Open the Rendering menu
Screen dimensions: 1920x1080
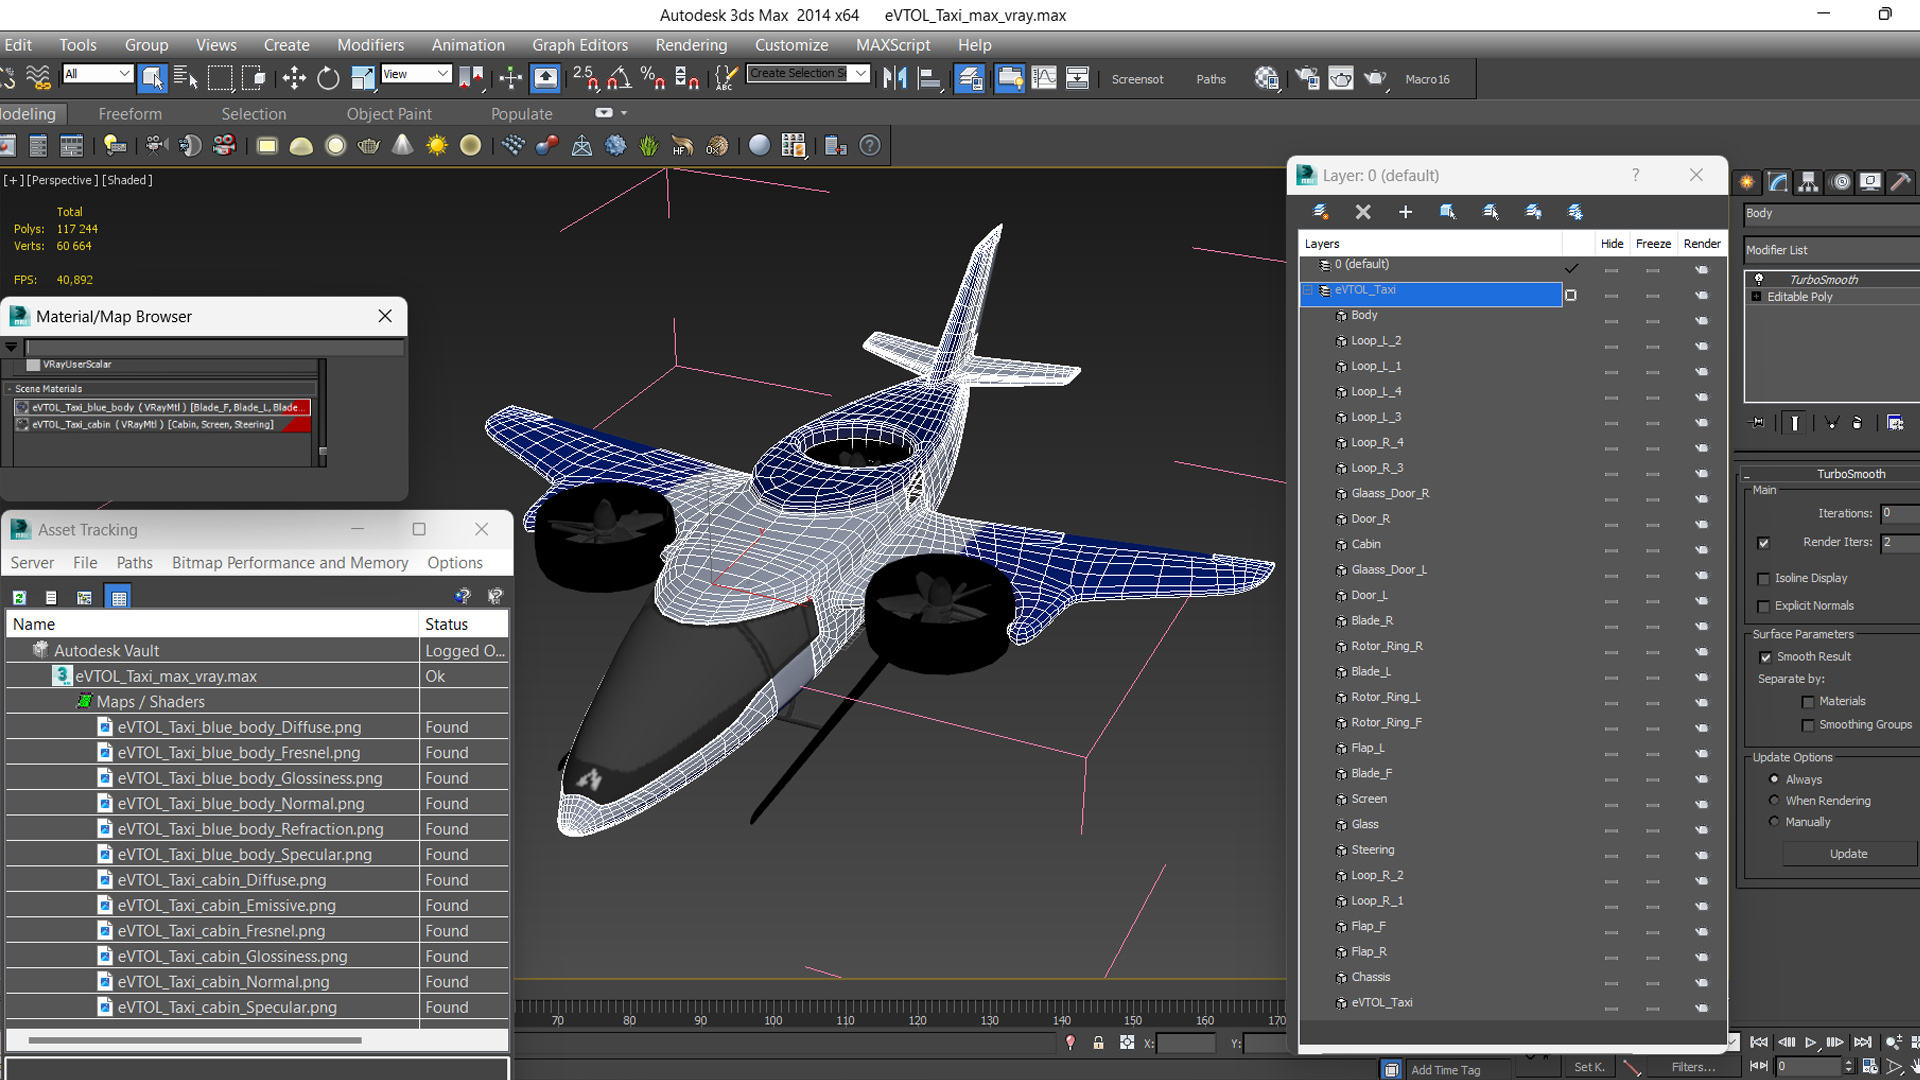point(691,45)
